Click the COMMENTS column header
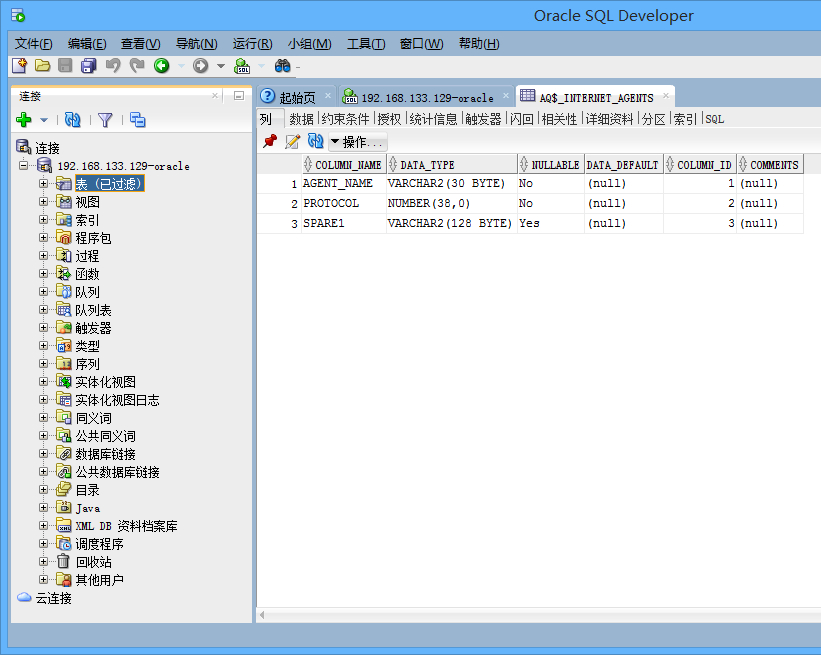This screenshot has height=655, width=821. point(770,165)
